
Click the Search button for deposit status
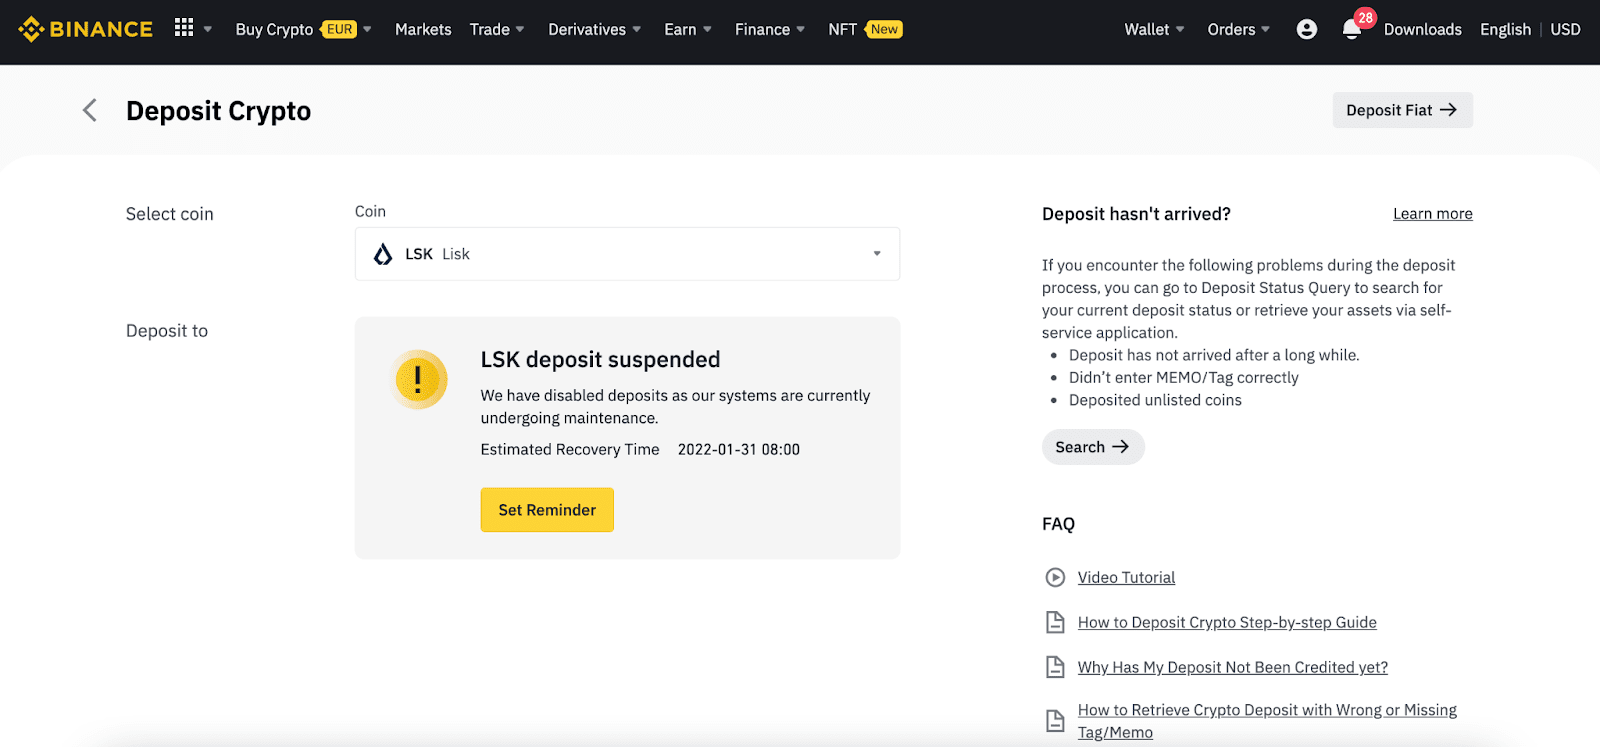(1093, 447)
